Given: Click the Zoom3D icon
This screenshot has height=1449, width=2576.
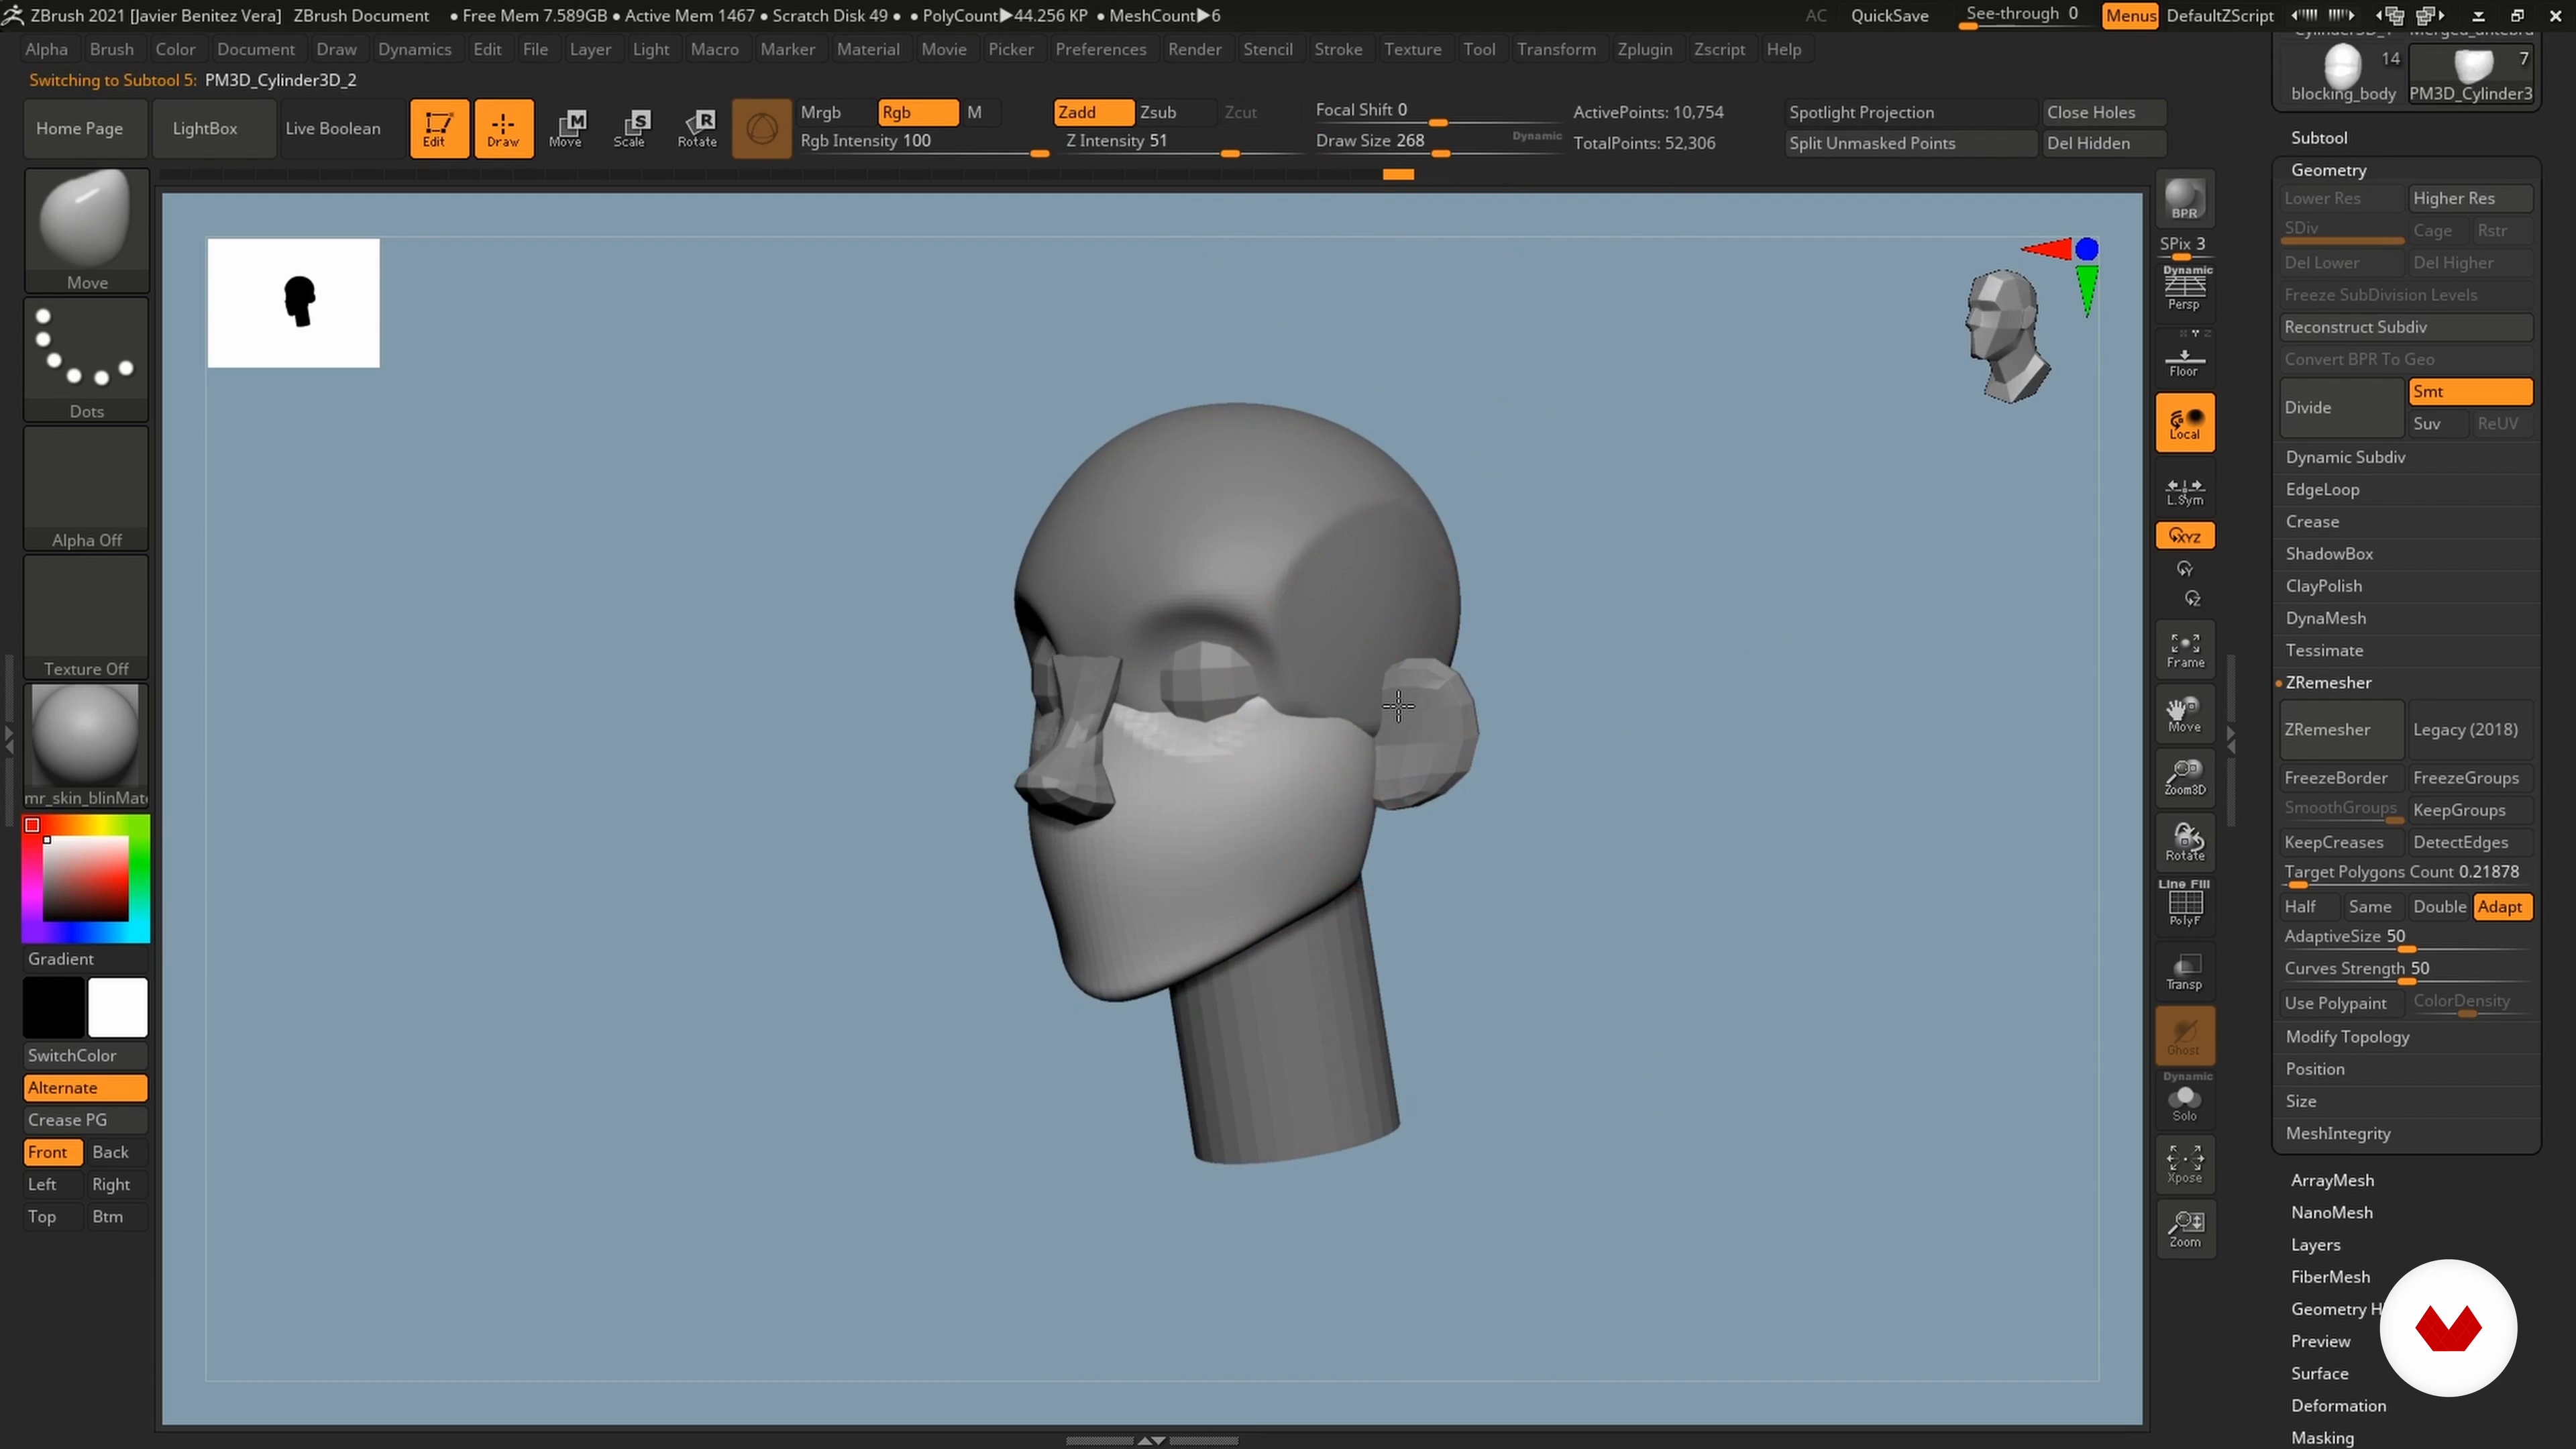Looking at the screenshot, I should coord(2185,778).
